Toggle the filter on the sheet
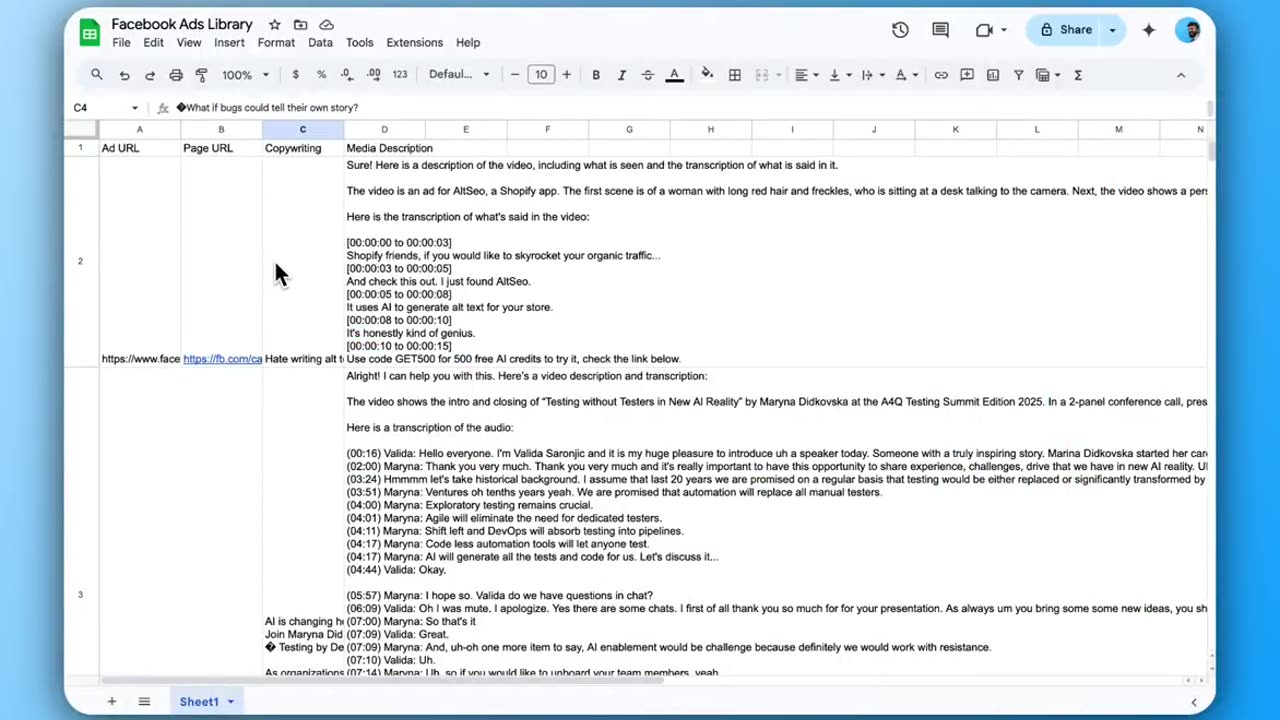The image size is (1280, 720). [1019, 75]
